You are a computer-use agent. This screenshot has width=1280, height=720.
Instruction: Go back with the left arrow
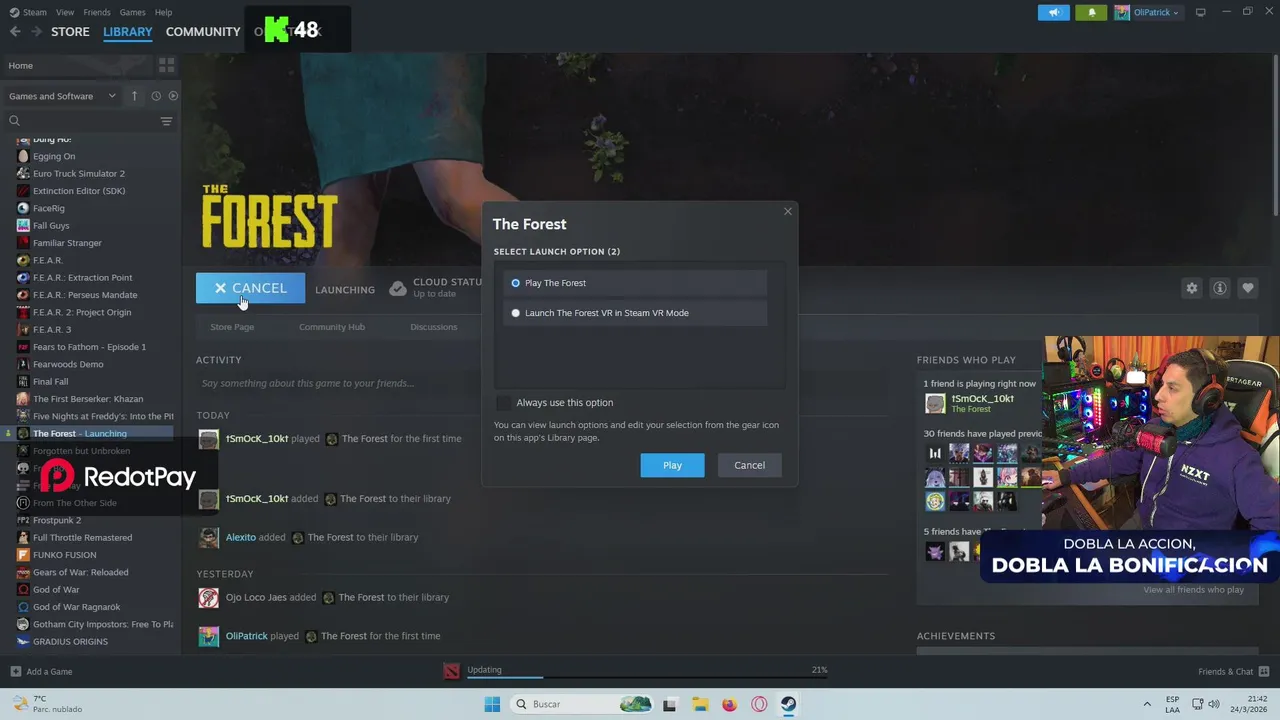(15, 31)
